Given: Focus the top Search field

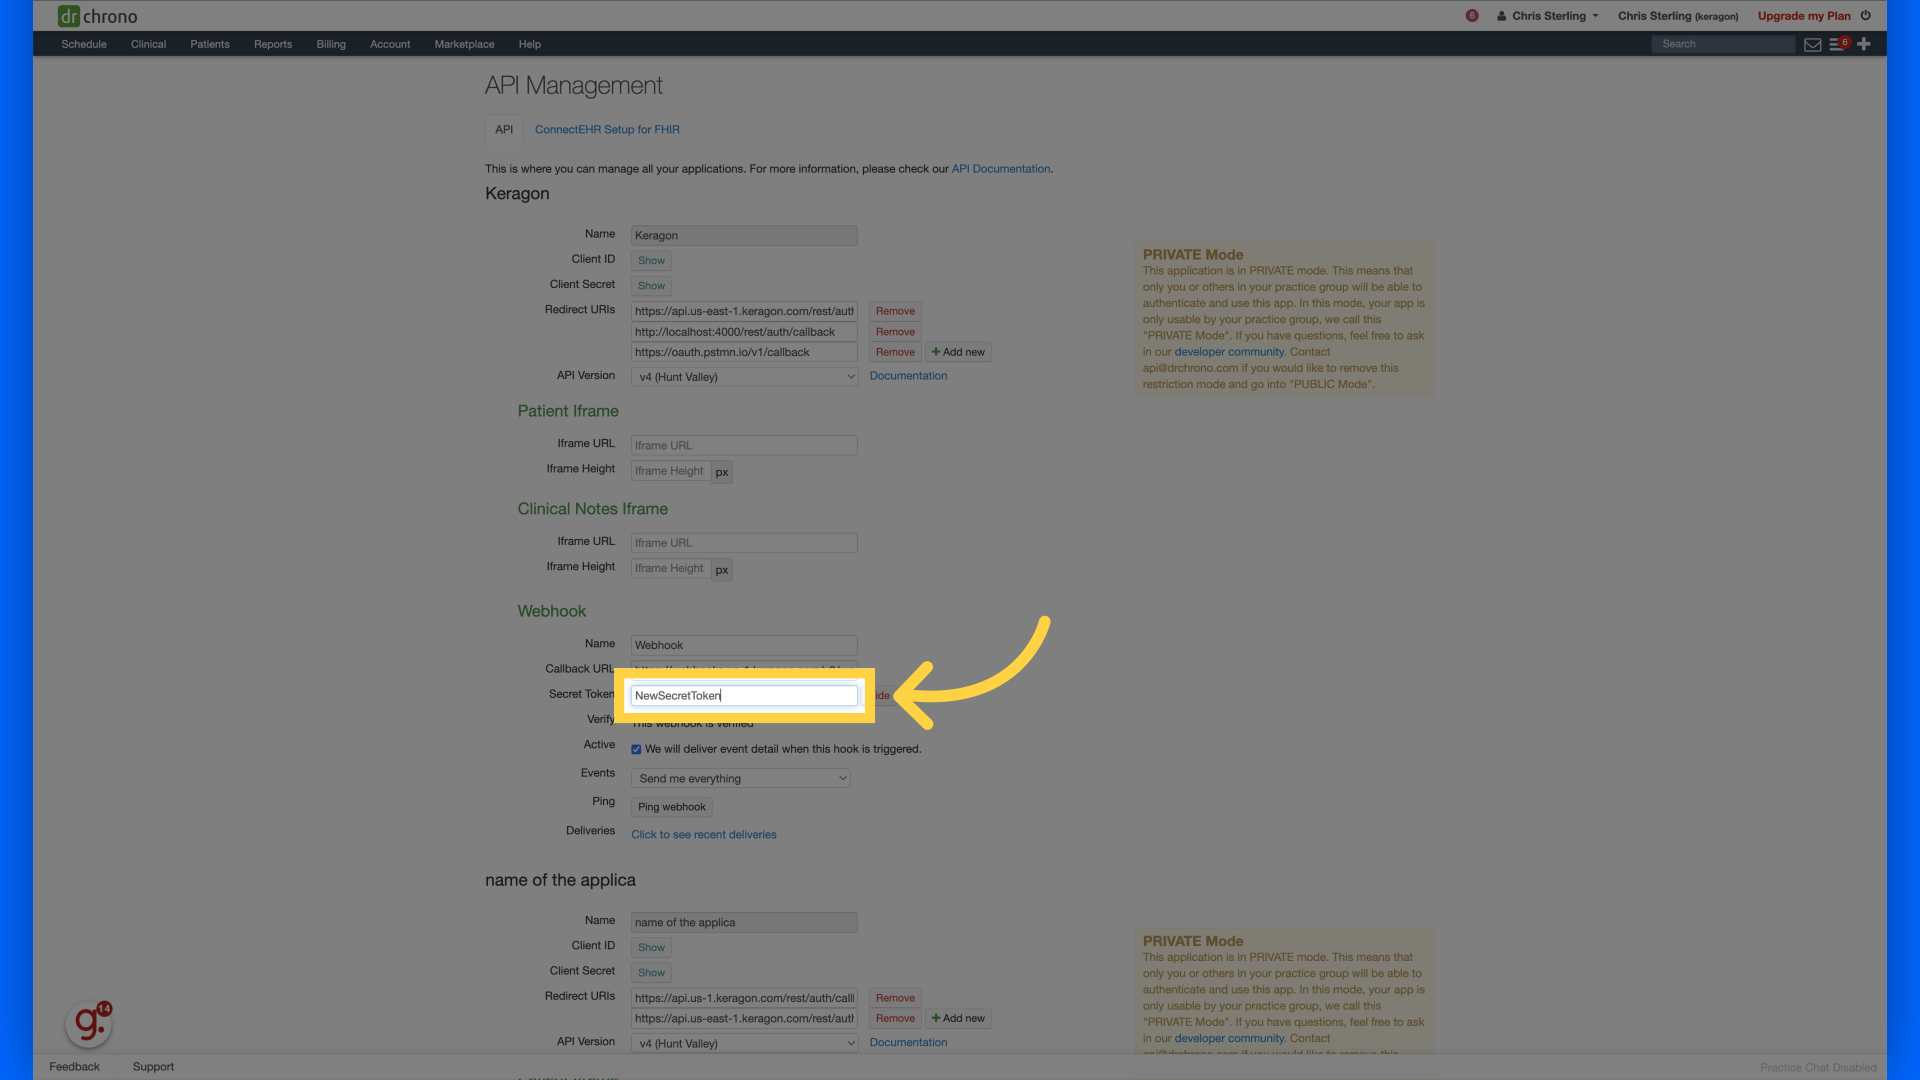Looking at the screenshot, I should (x=1723, y=44).
